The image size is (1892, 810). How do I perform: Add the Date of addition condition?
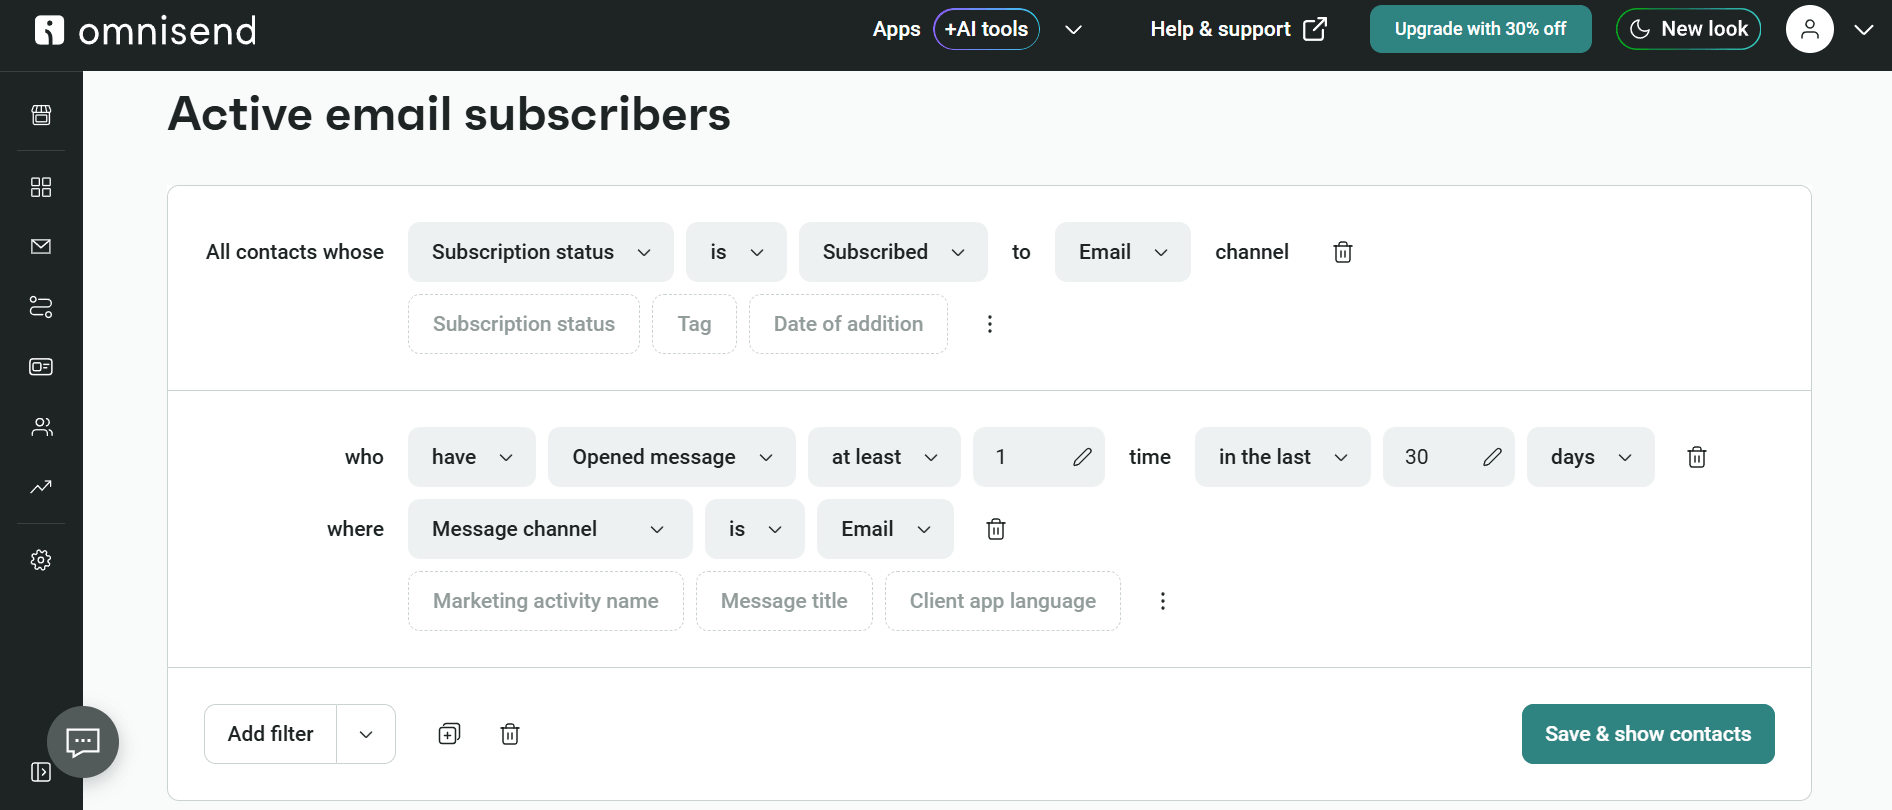tap(848, 324)
